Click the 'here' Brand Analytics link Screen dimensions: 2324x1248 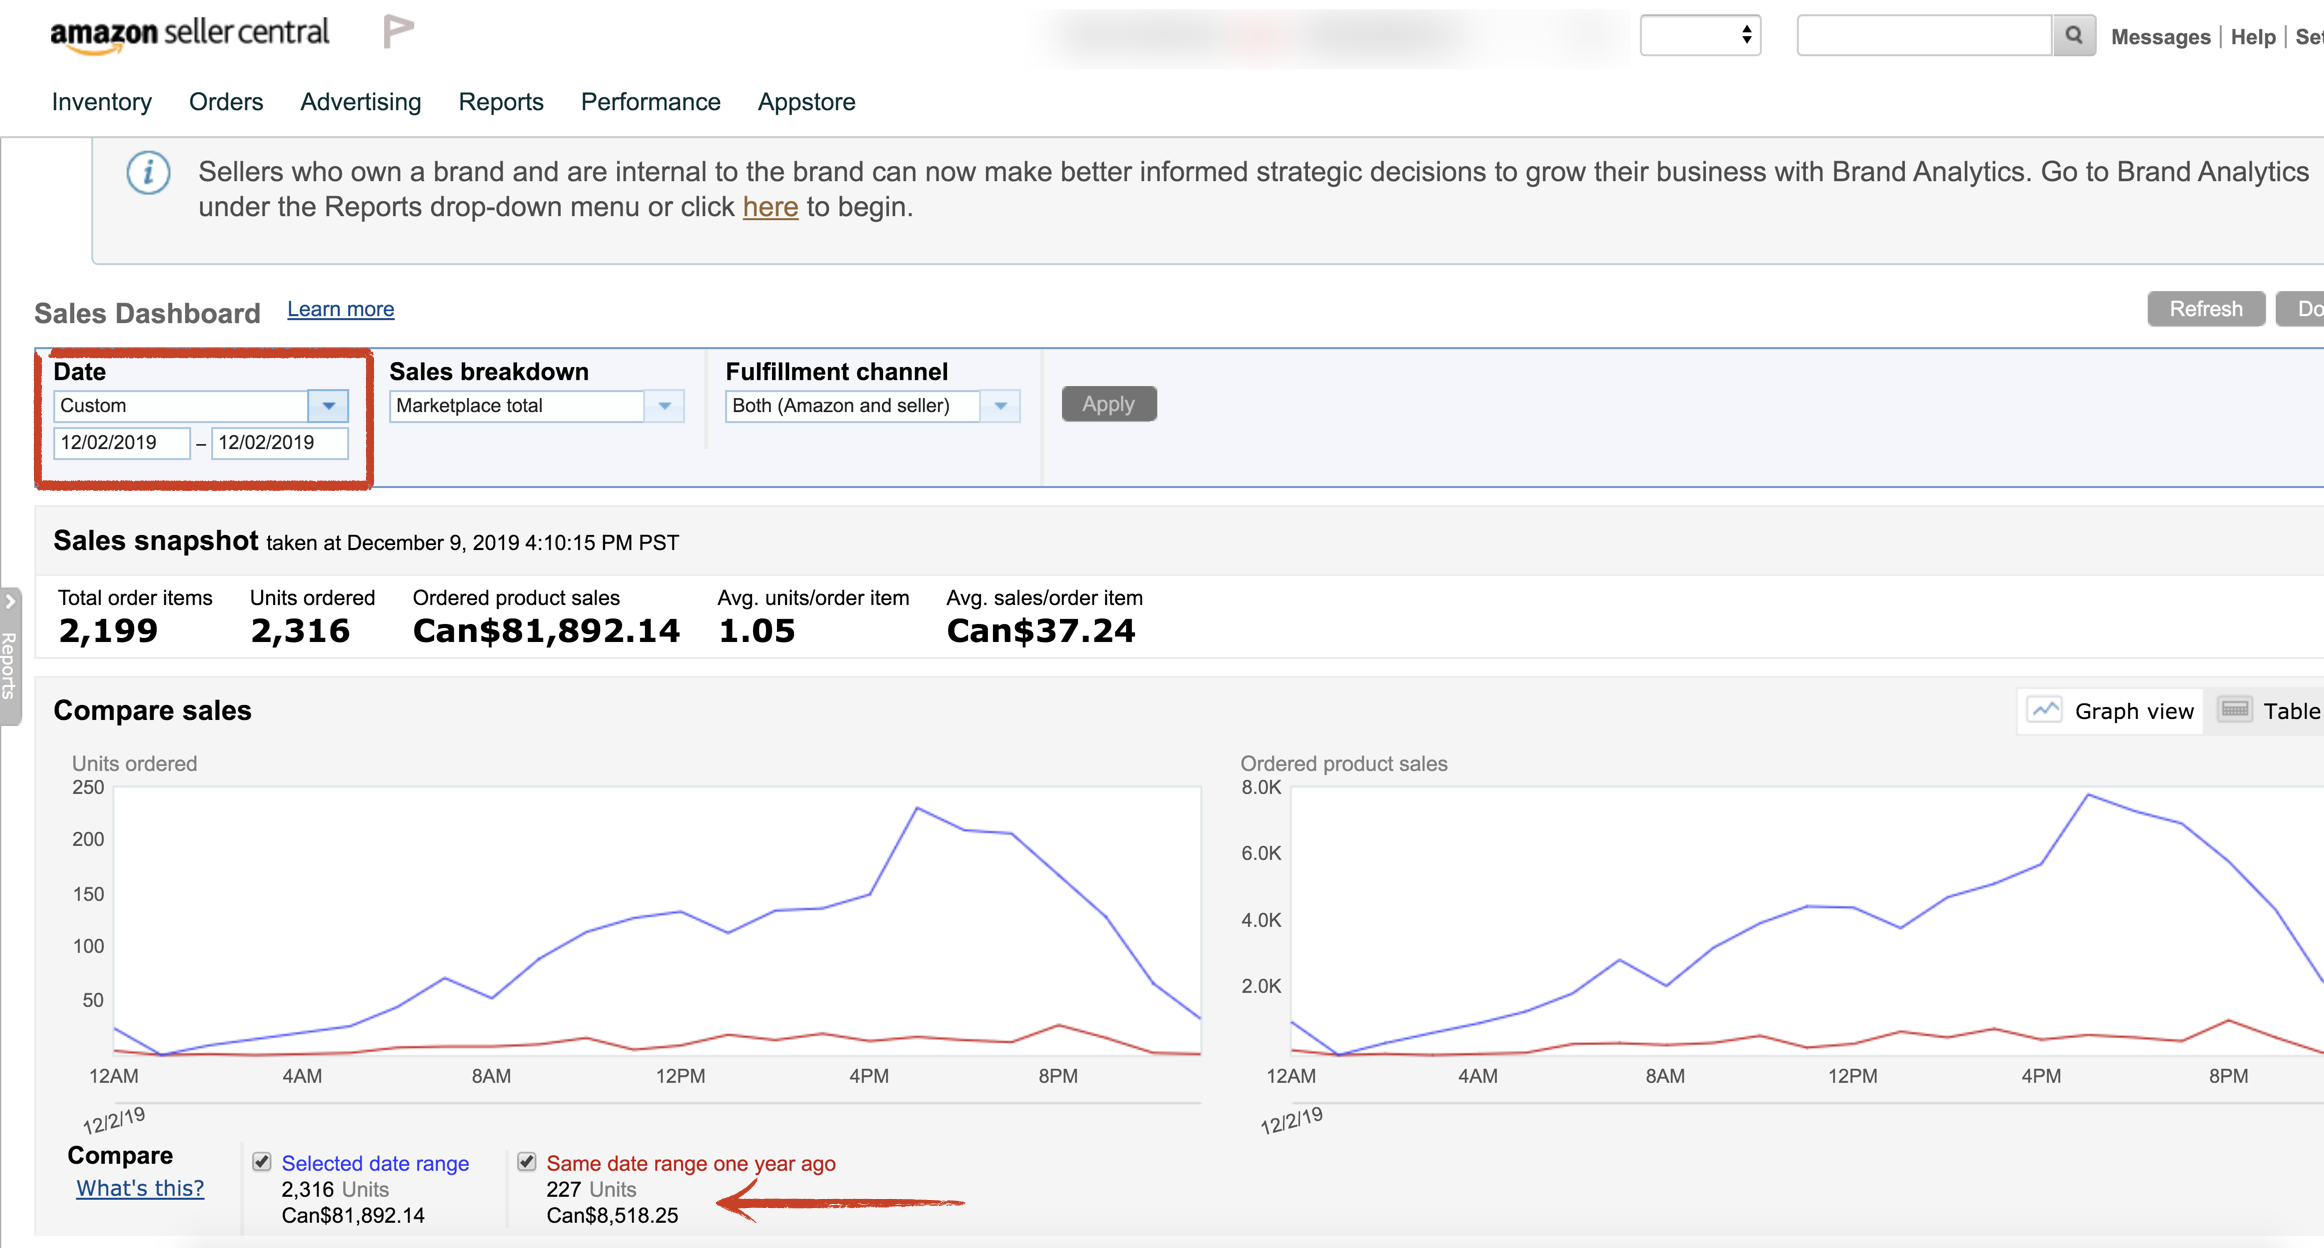770,207
